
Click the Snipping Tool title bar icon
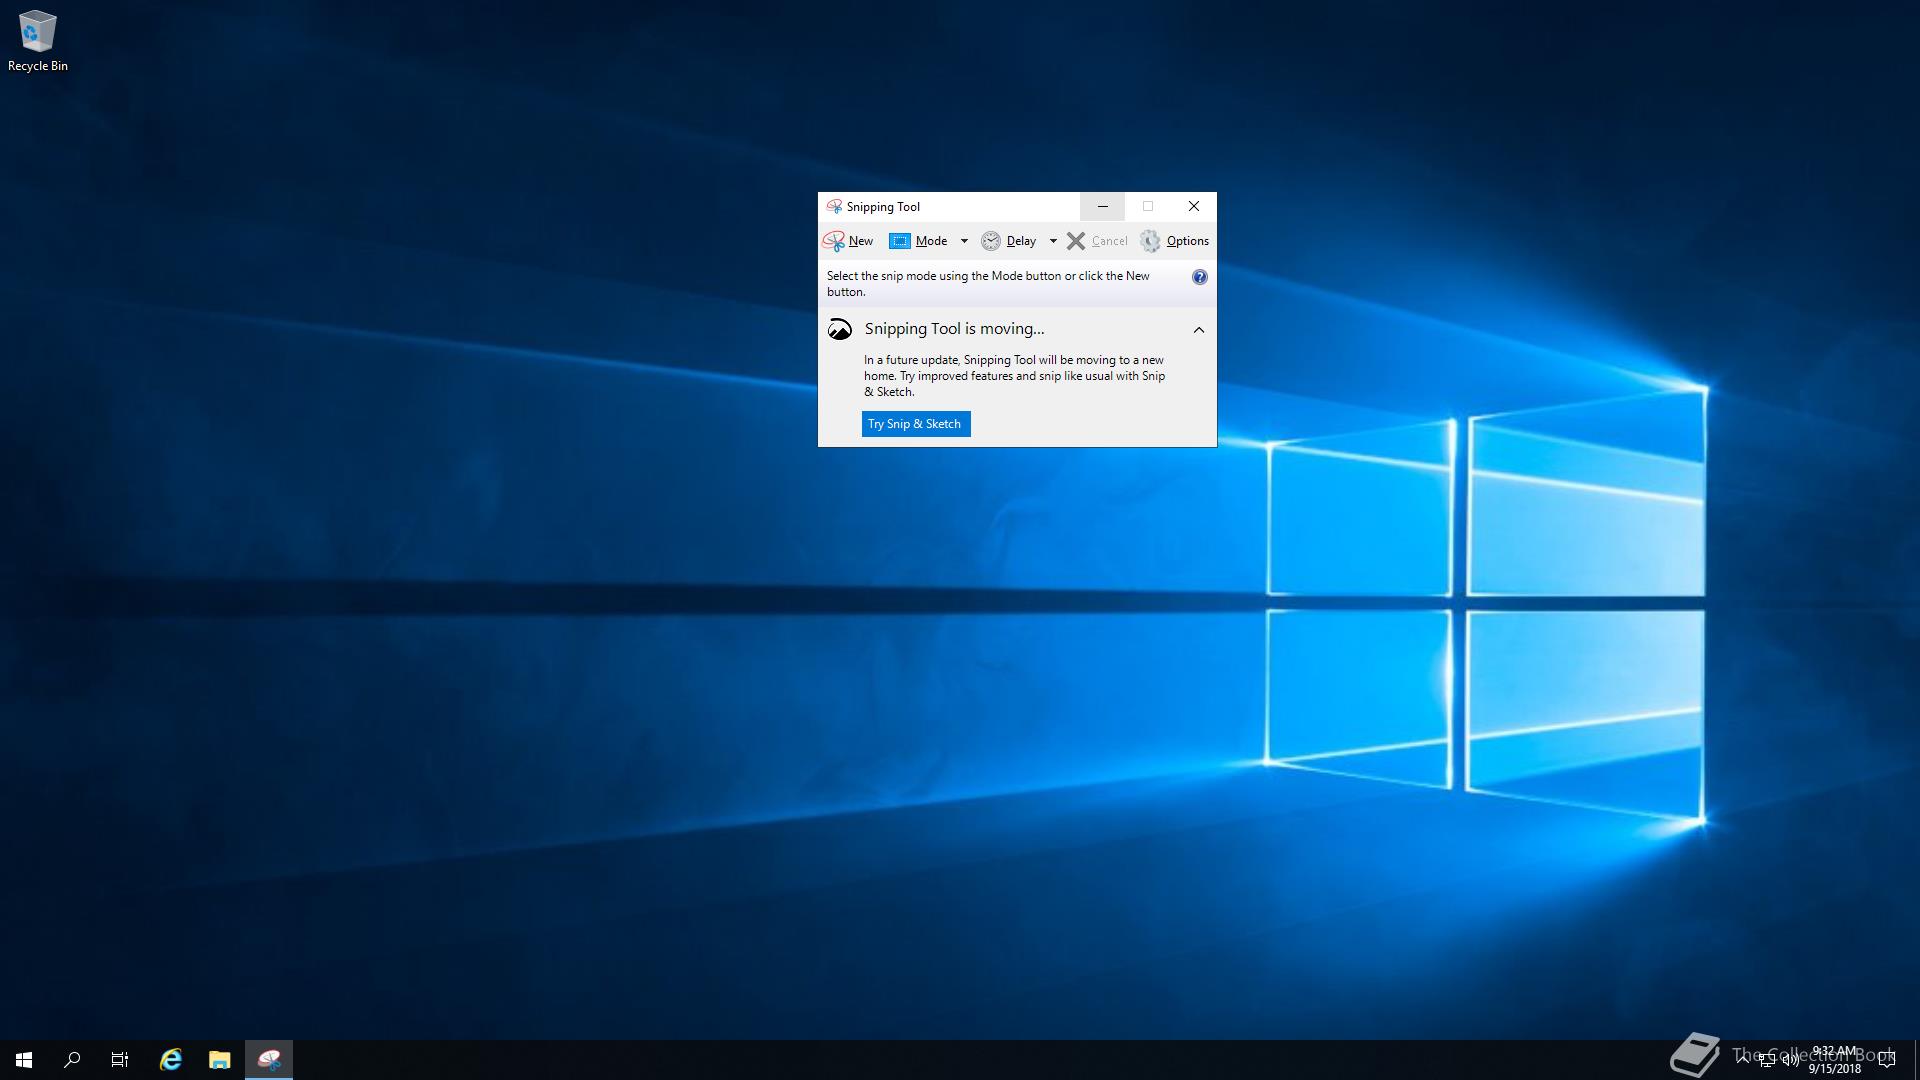pyautogui.click(x=834, y=207)
